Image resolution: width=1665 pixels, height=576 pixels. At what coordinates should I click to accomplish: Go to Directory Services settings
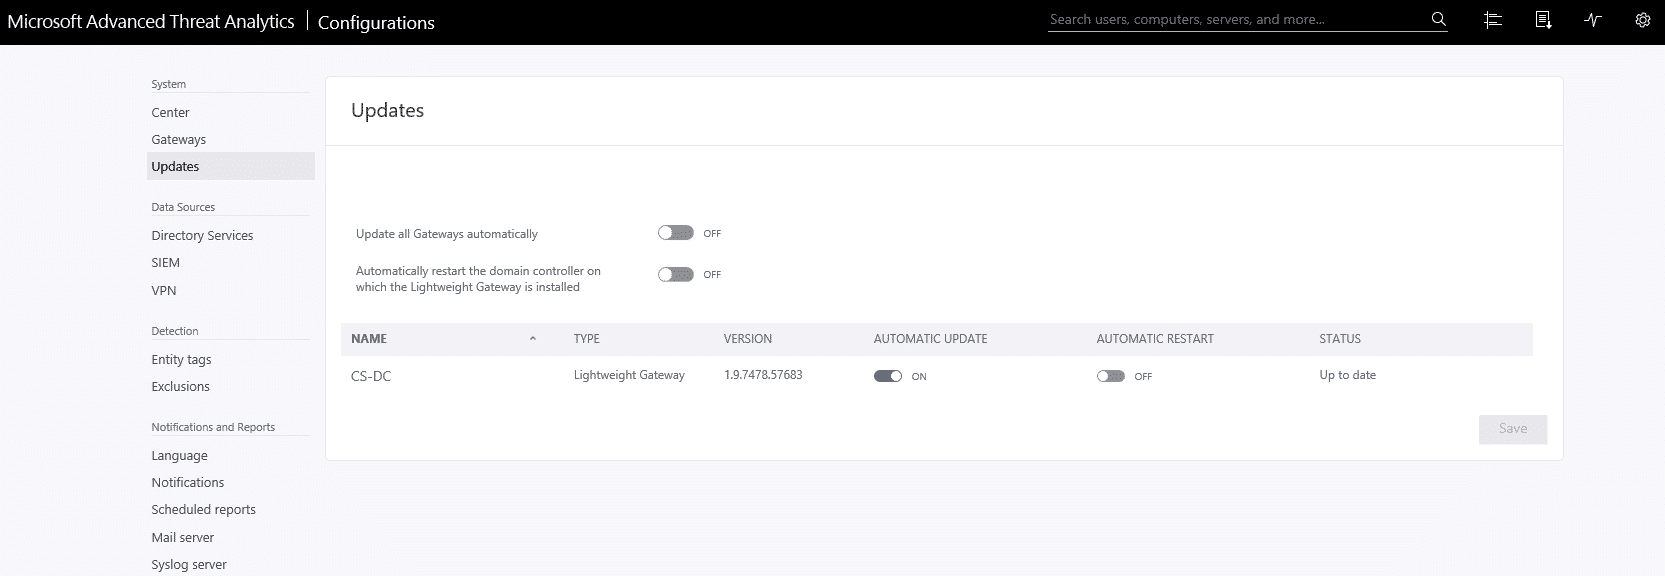202,236
